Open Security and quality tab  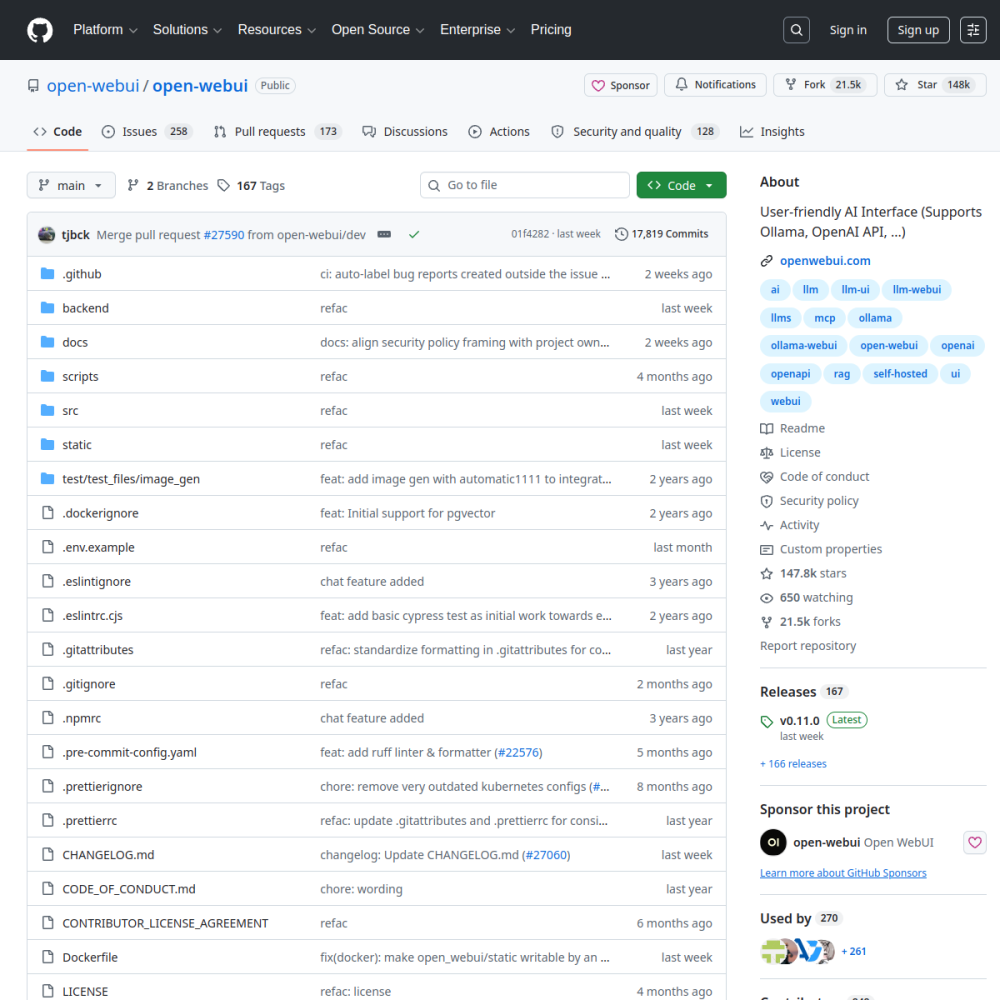pyautogui.click(x=635, y=131)
